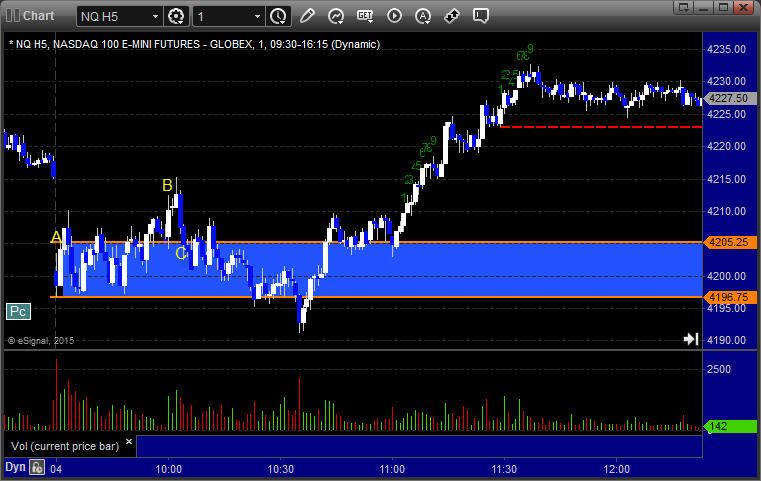Open the alerts 'A' circle icon menu
This screenshot has height=481, width=761.
[423, 16]
